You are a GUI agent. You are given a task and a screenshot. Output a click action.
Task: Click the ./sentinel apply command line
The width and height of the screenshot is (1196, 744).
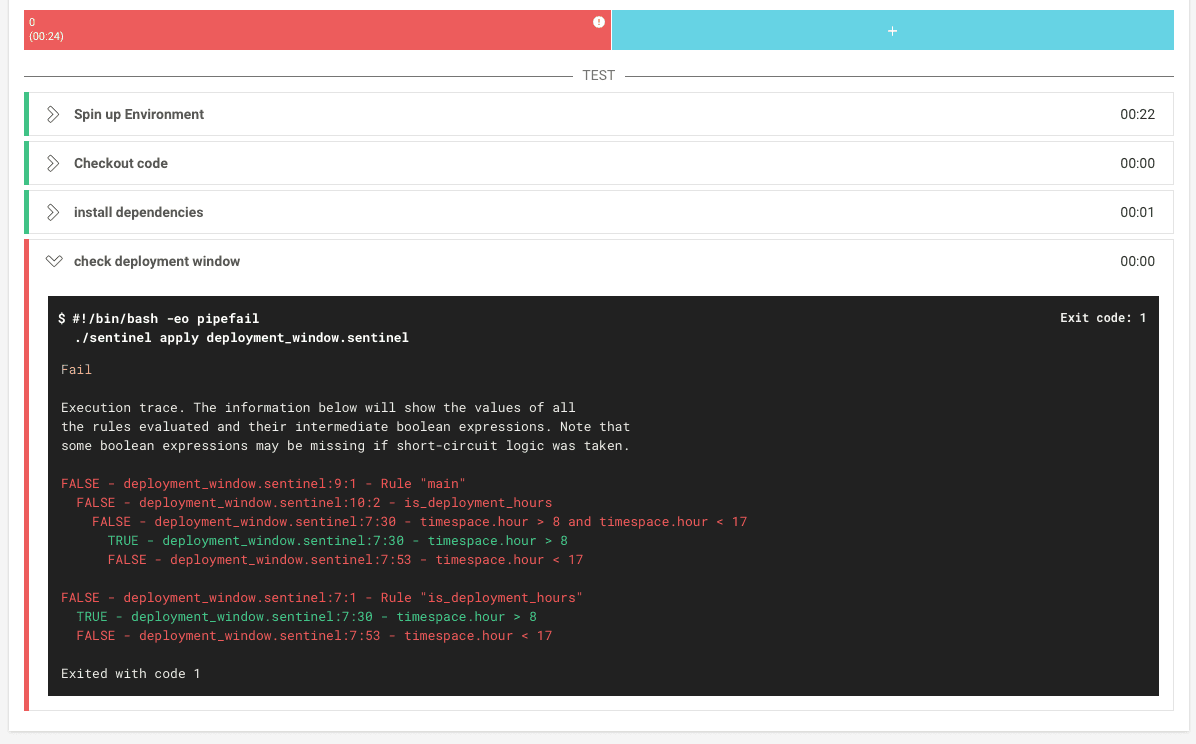[x=241, y=337]
